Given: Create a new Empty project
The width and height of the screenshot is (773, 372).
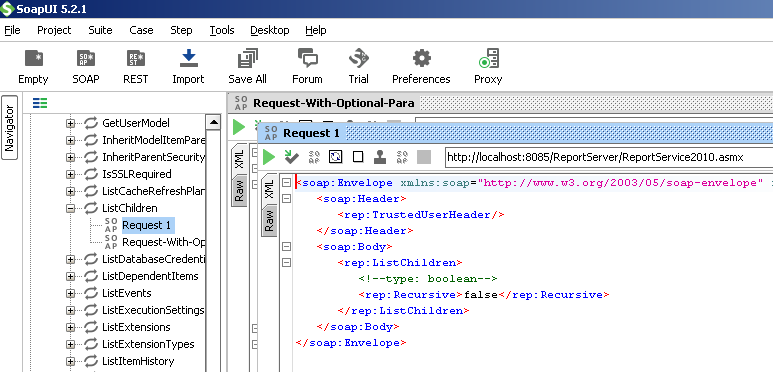Looking at the screenshot, I should pos(33,67).
